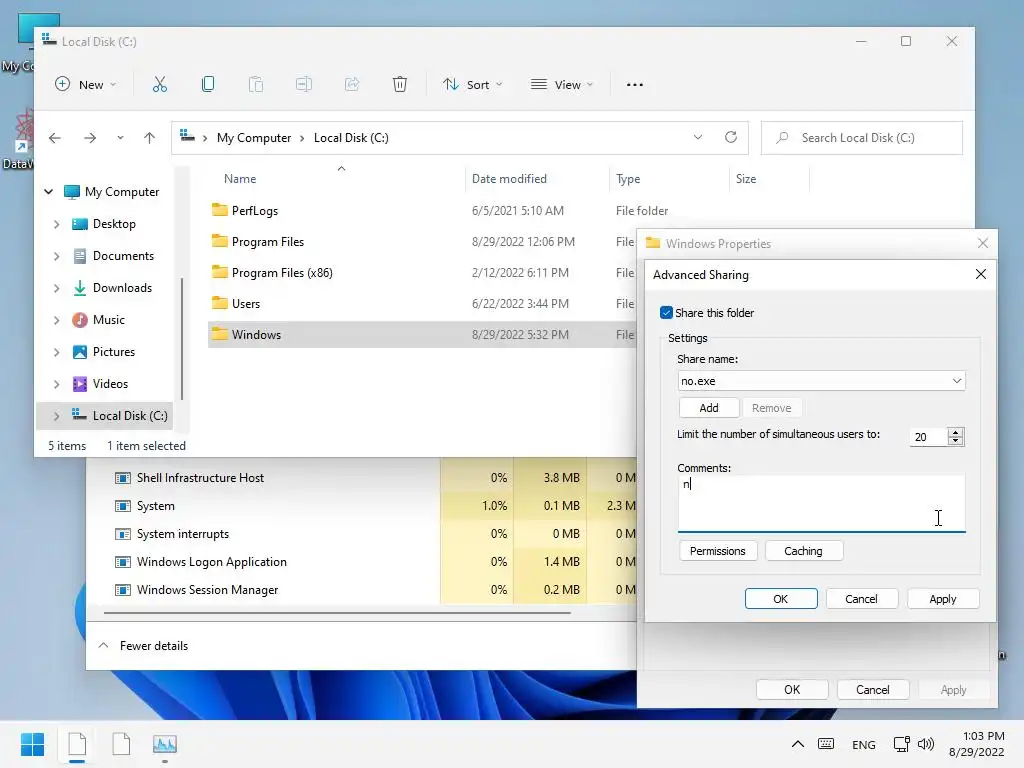Click Local Disk (C:) breadcrumb segment
The image size is (1024, 768).
(351, 138)
